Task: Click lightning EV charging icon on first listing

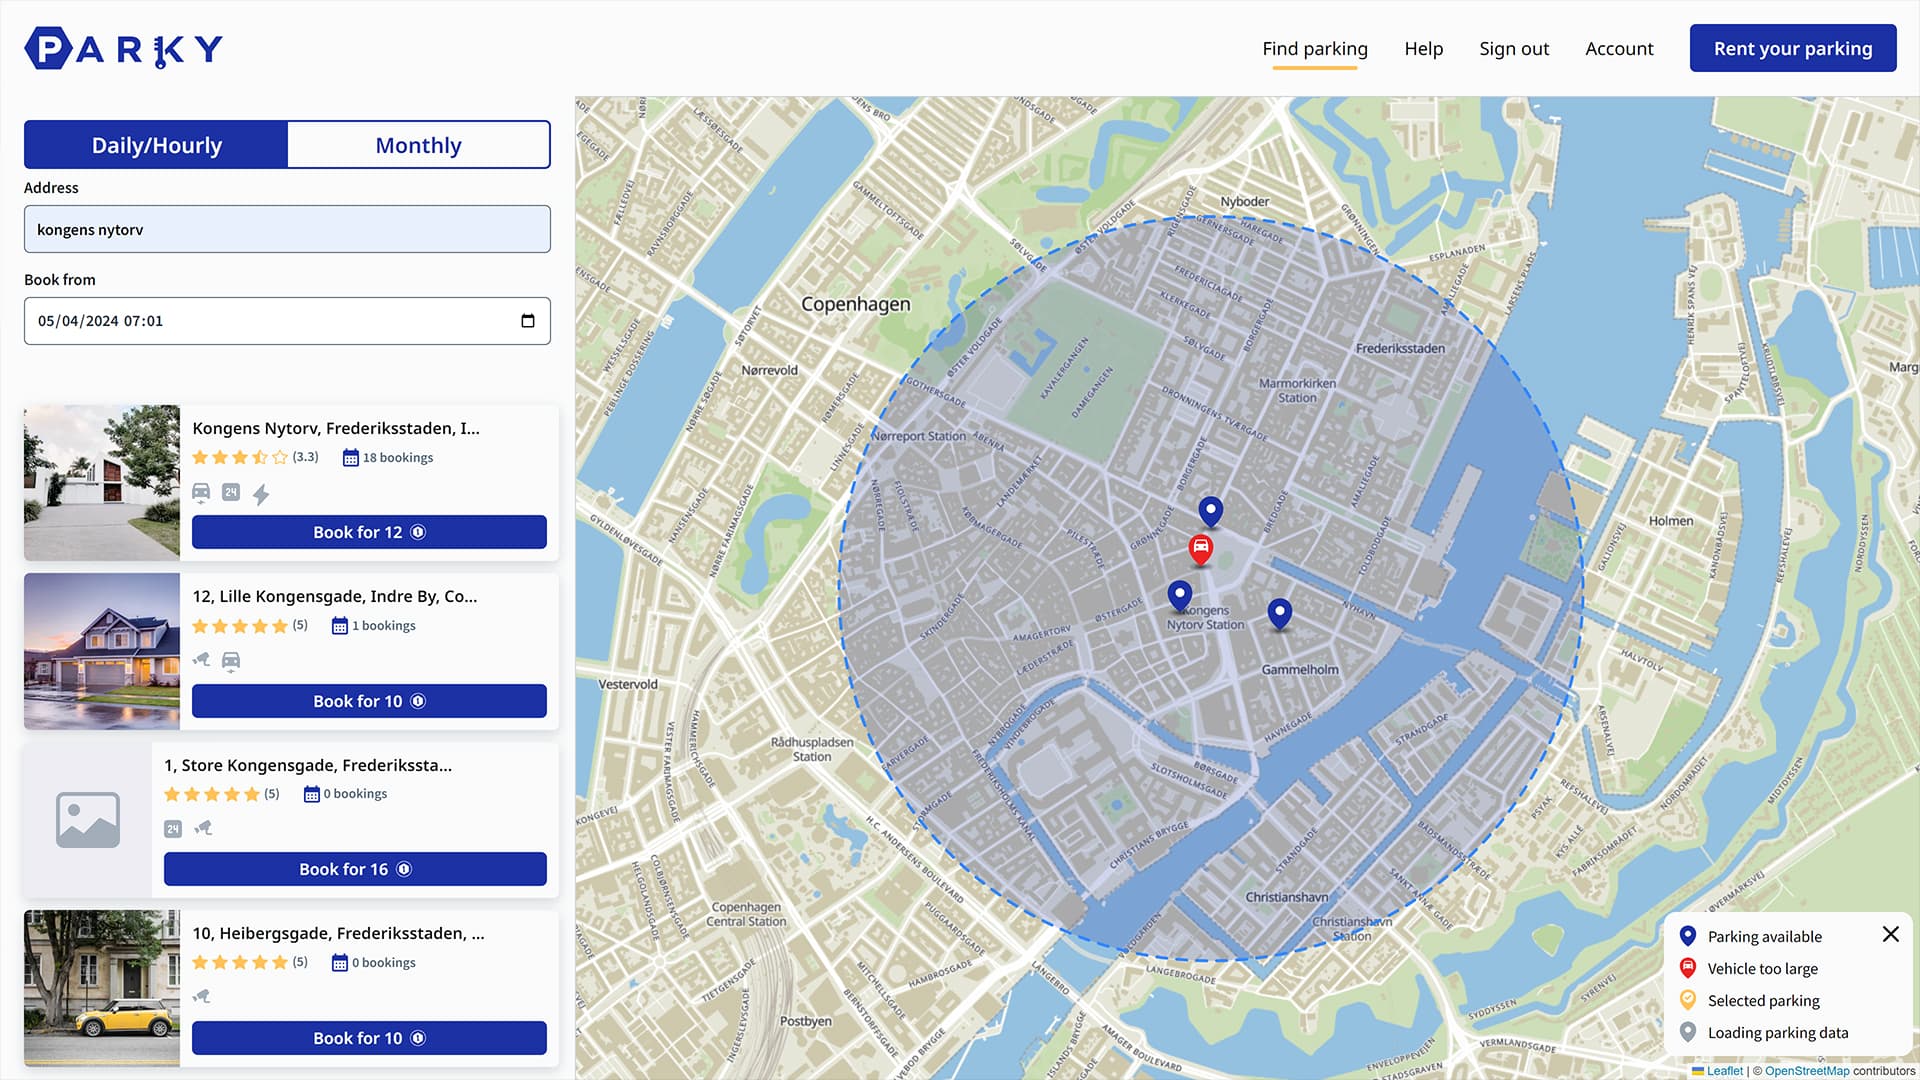Action: click(261, 494)
